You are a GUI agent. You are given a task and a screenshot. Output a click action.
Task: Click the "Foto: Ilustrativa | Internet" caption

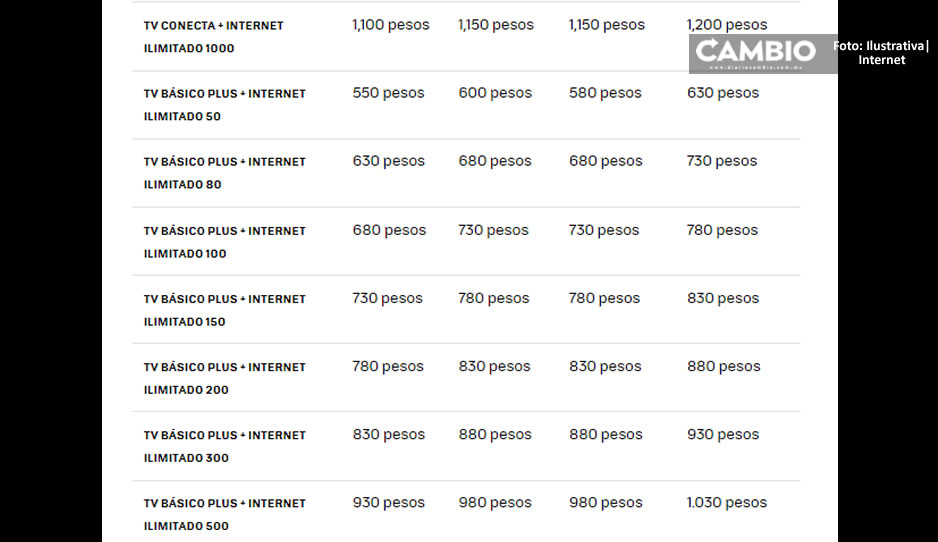pyautogui.click(x=881, y=53)
